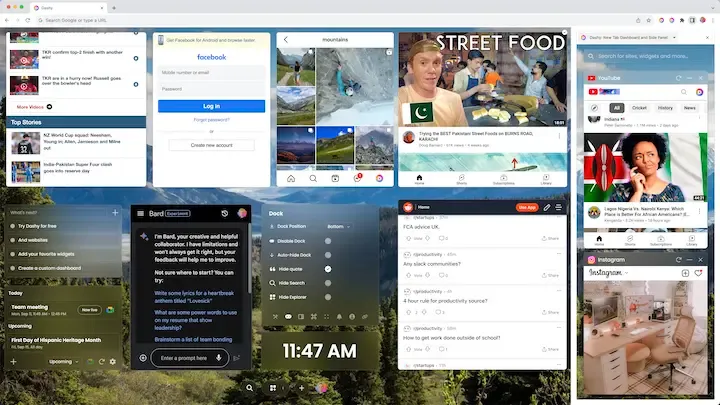Click YouTube search magnifier in side panel
720x405 pixels.
coord(684,92)
